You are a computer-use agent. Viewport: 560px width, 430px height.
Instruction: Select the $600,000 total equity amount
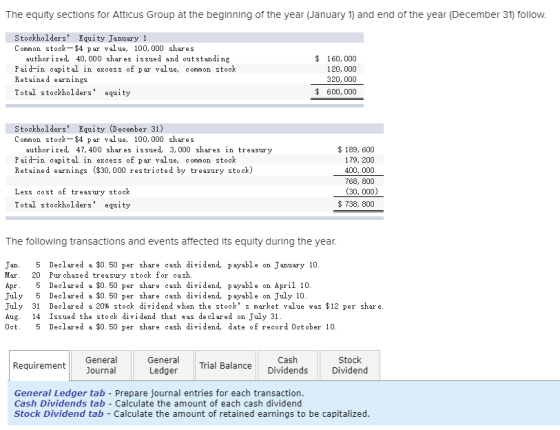click(x=336, y=92)
